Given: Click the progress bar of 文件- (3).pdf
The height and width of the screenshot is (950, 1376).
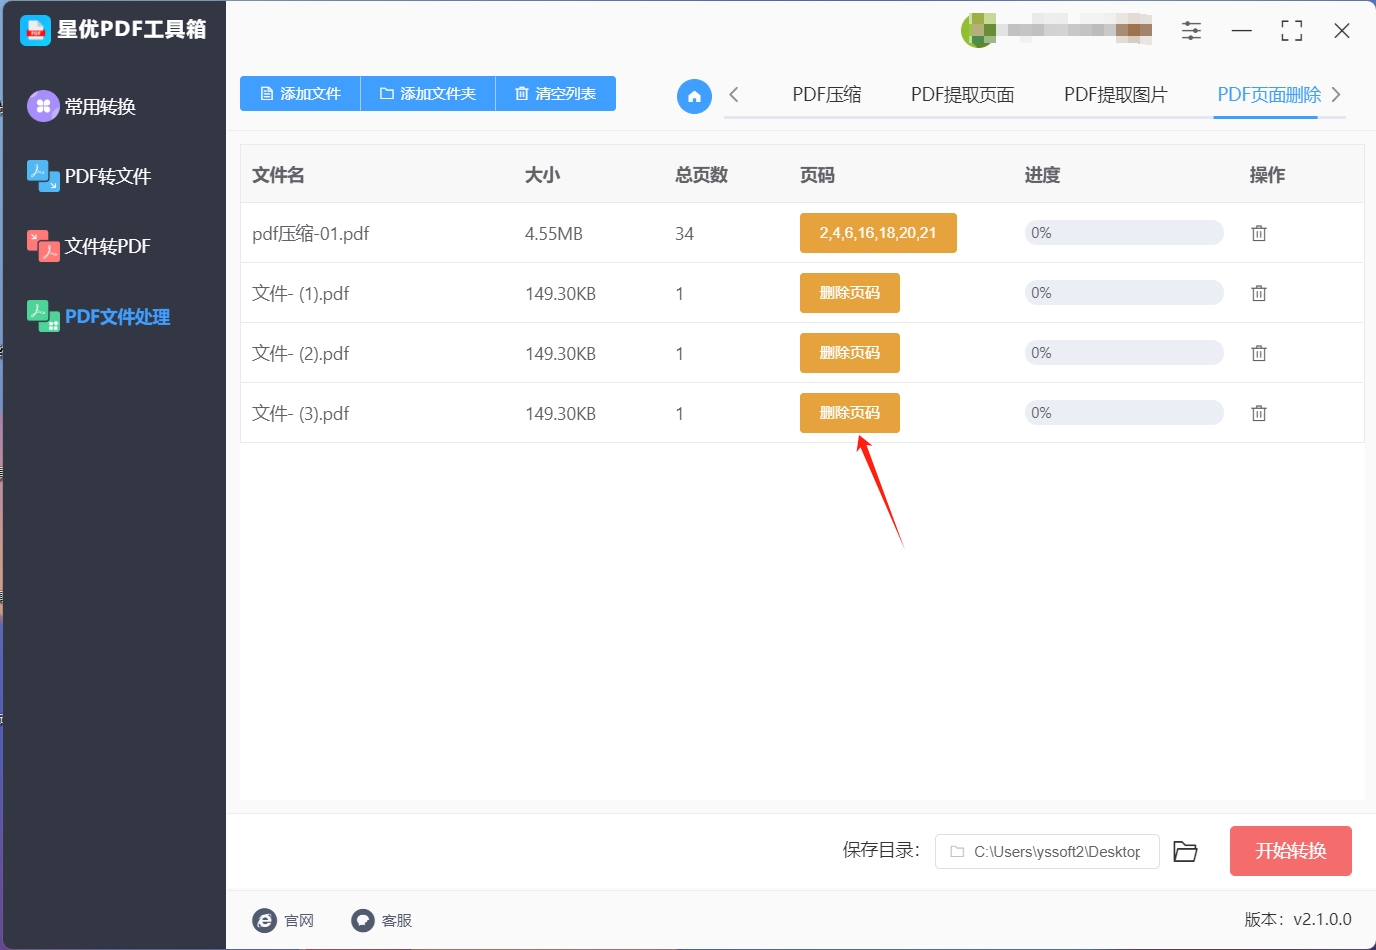Looking at the screenshot, I should pyautogui.click(x=1124, y=413).
